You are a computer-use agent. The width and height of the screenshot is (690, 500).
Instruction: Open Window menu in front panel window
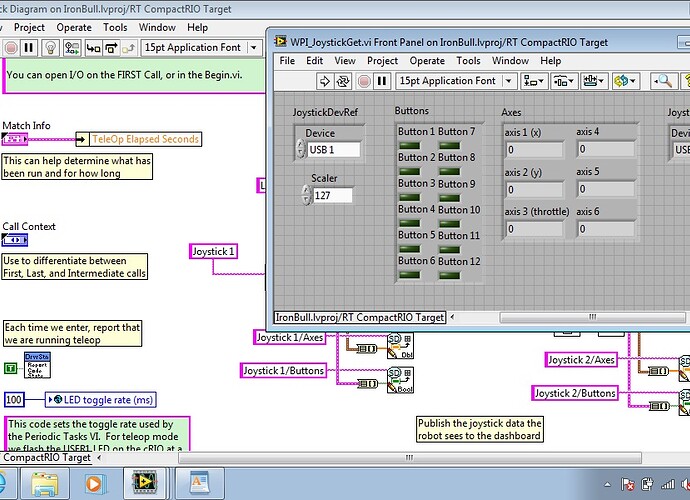point(510,61)
